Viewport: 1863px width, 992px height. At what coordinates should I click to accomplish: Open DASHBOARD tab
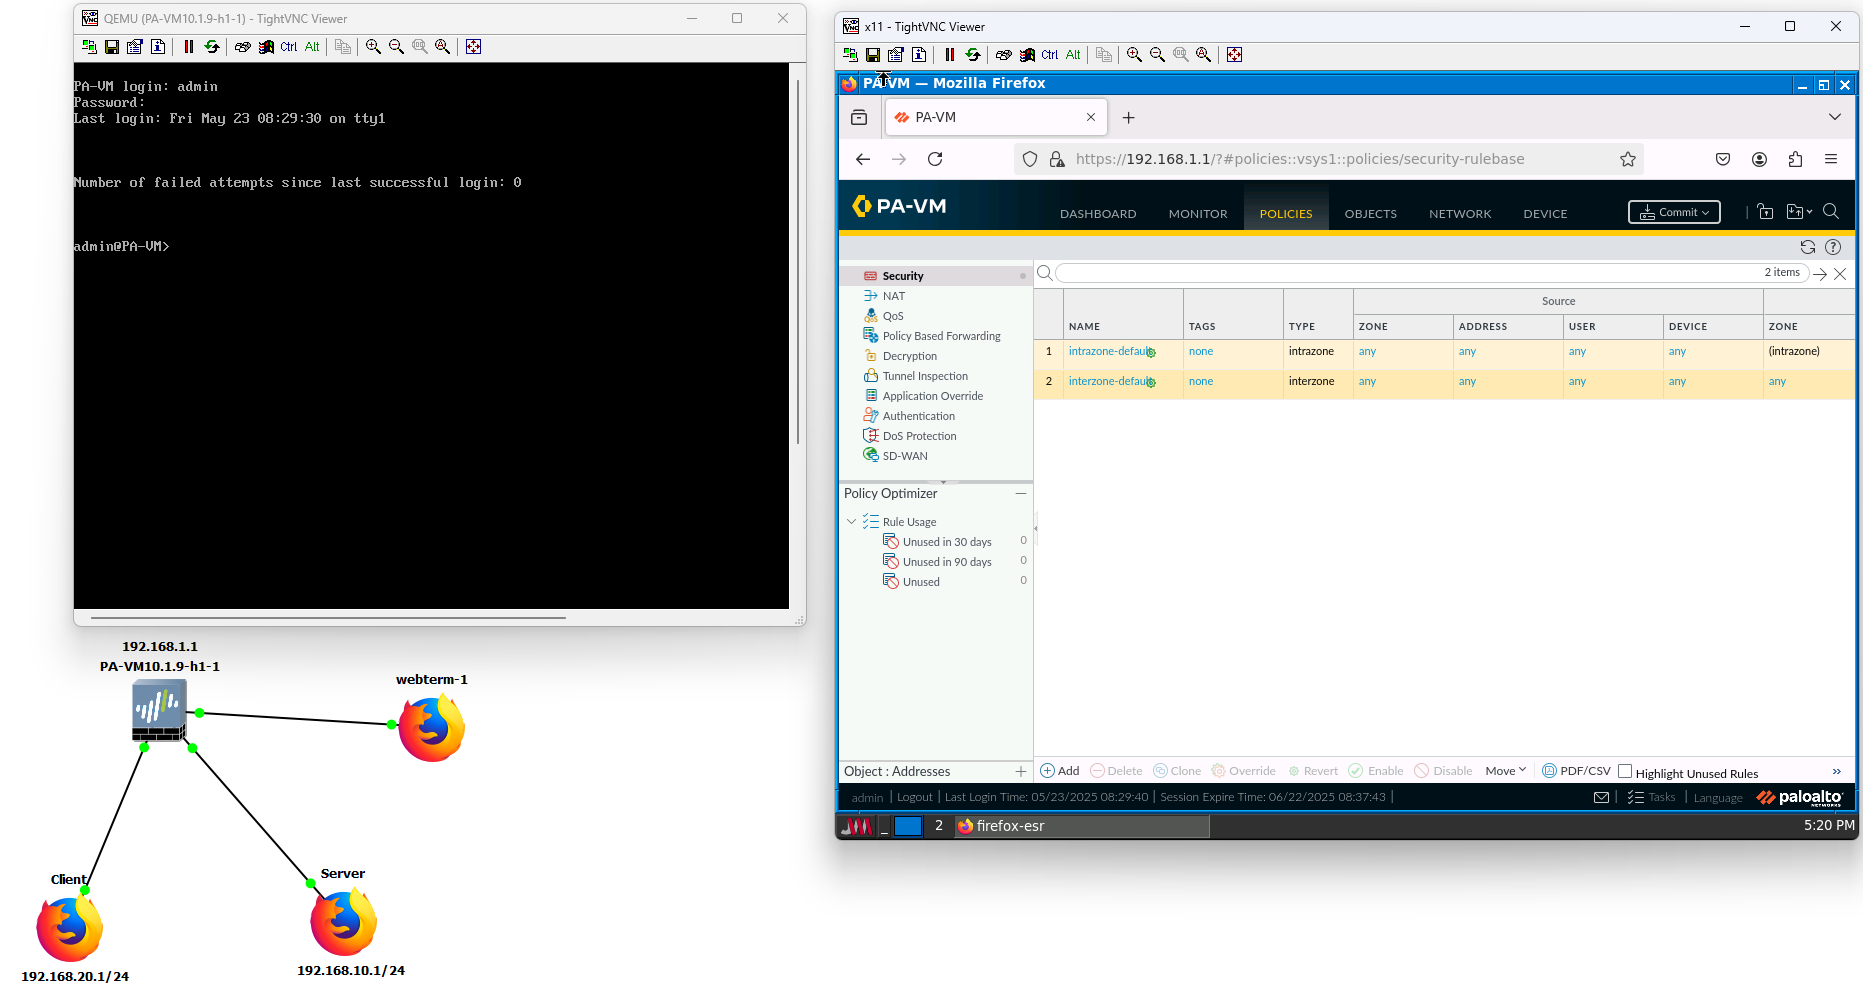[x=1098, y=214]
